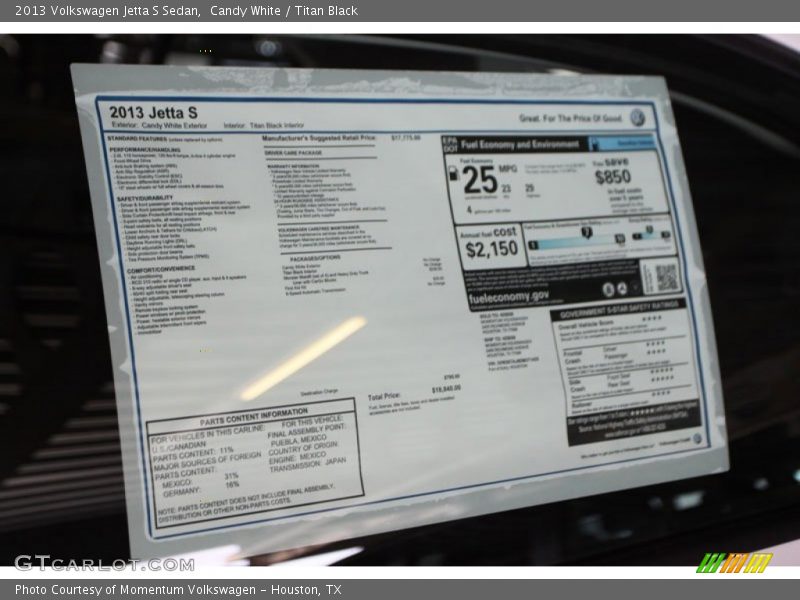The image size is (800, 600).
Task: Open the fueleconomy.gov link
Action: click(x=510, y=296)
